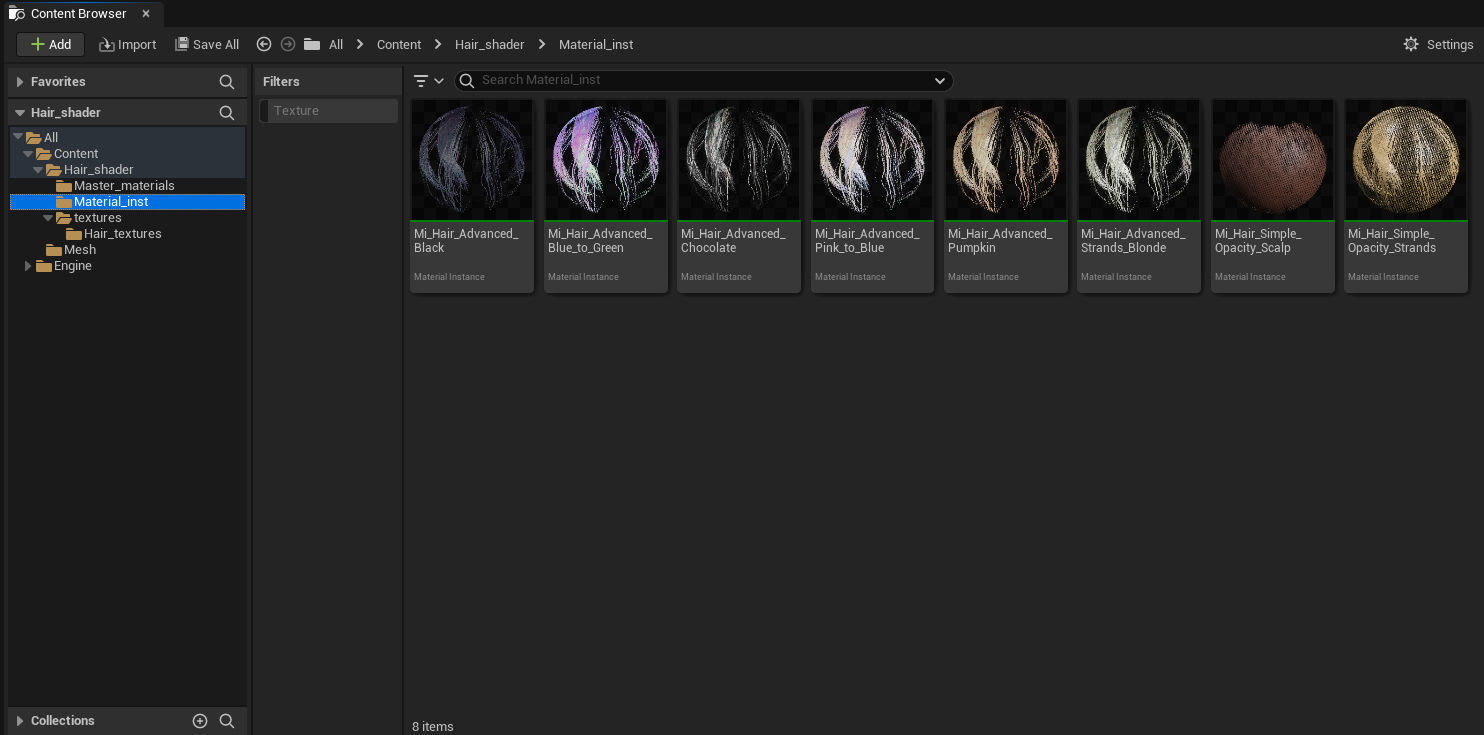Select the Mi_Hair_Advanced_Pumpkin material thumbnail
This screenshot has width=1484, height=735.
click(1005, 160)
